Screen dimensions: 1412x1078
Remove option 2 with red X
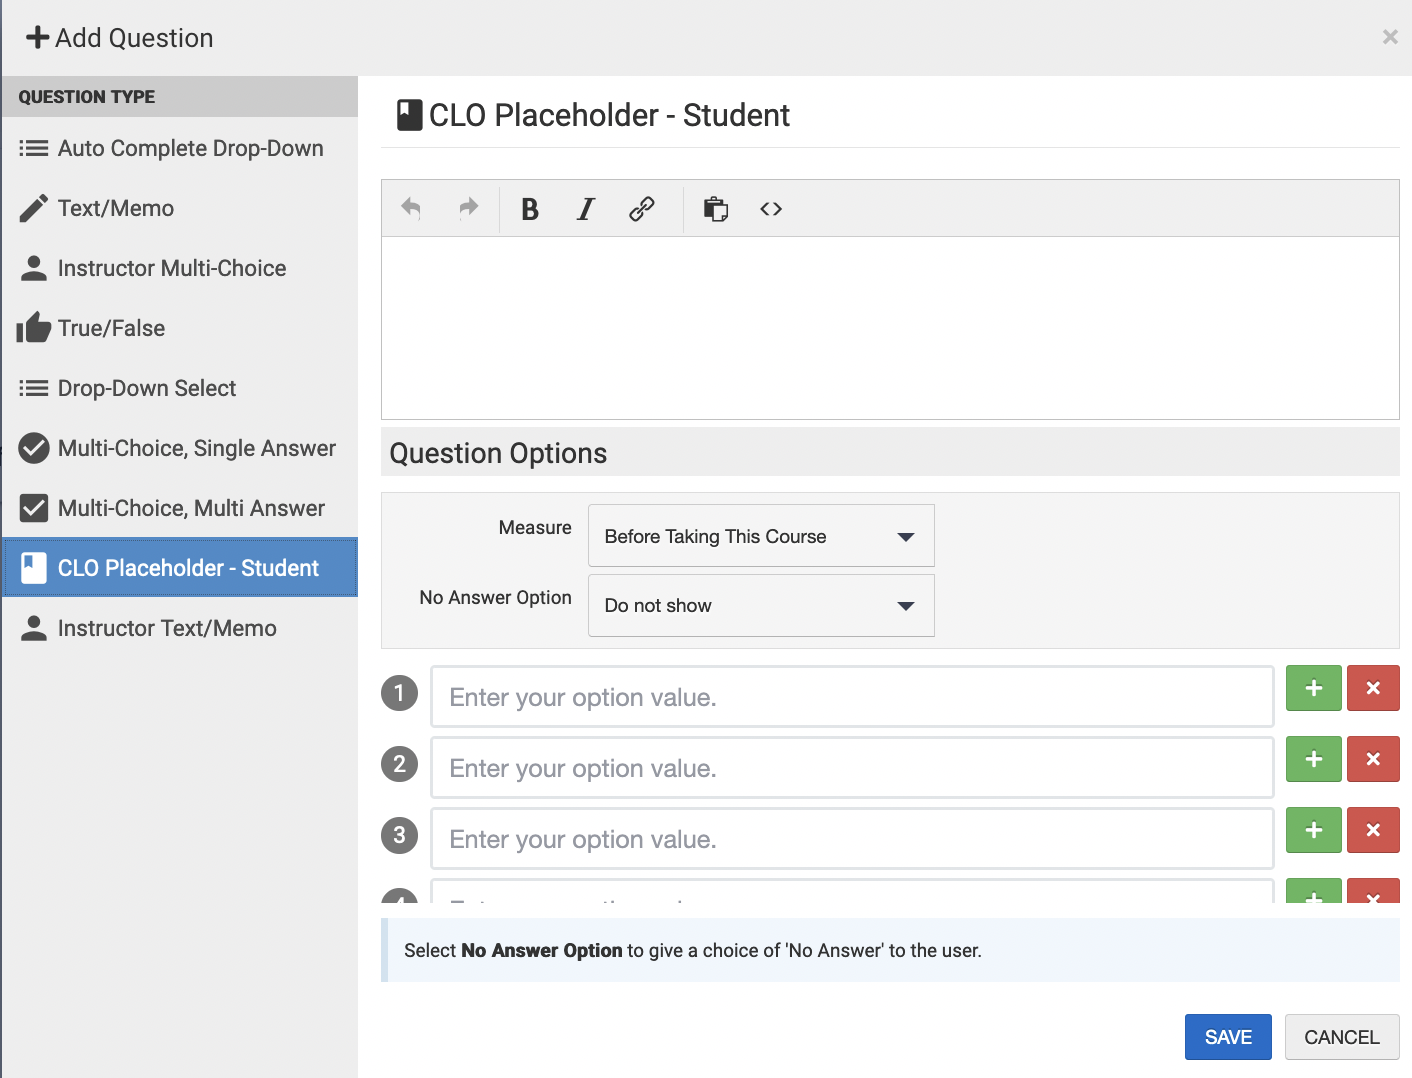1373,759
